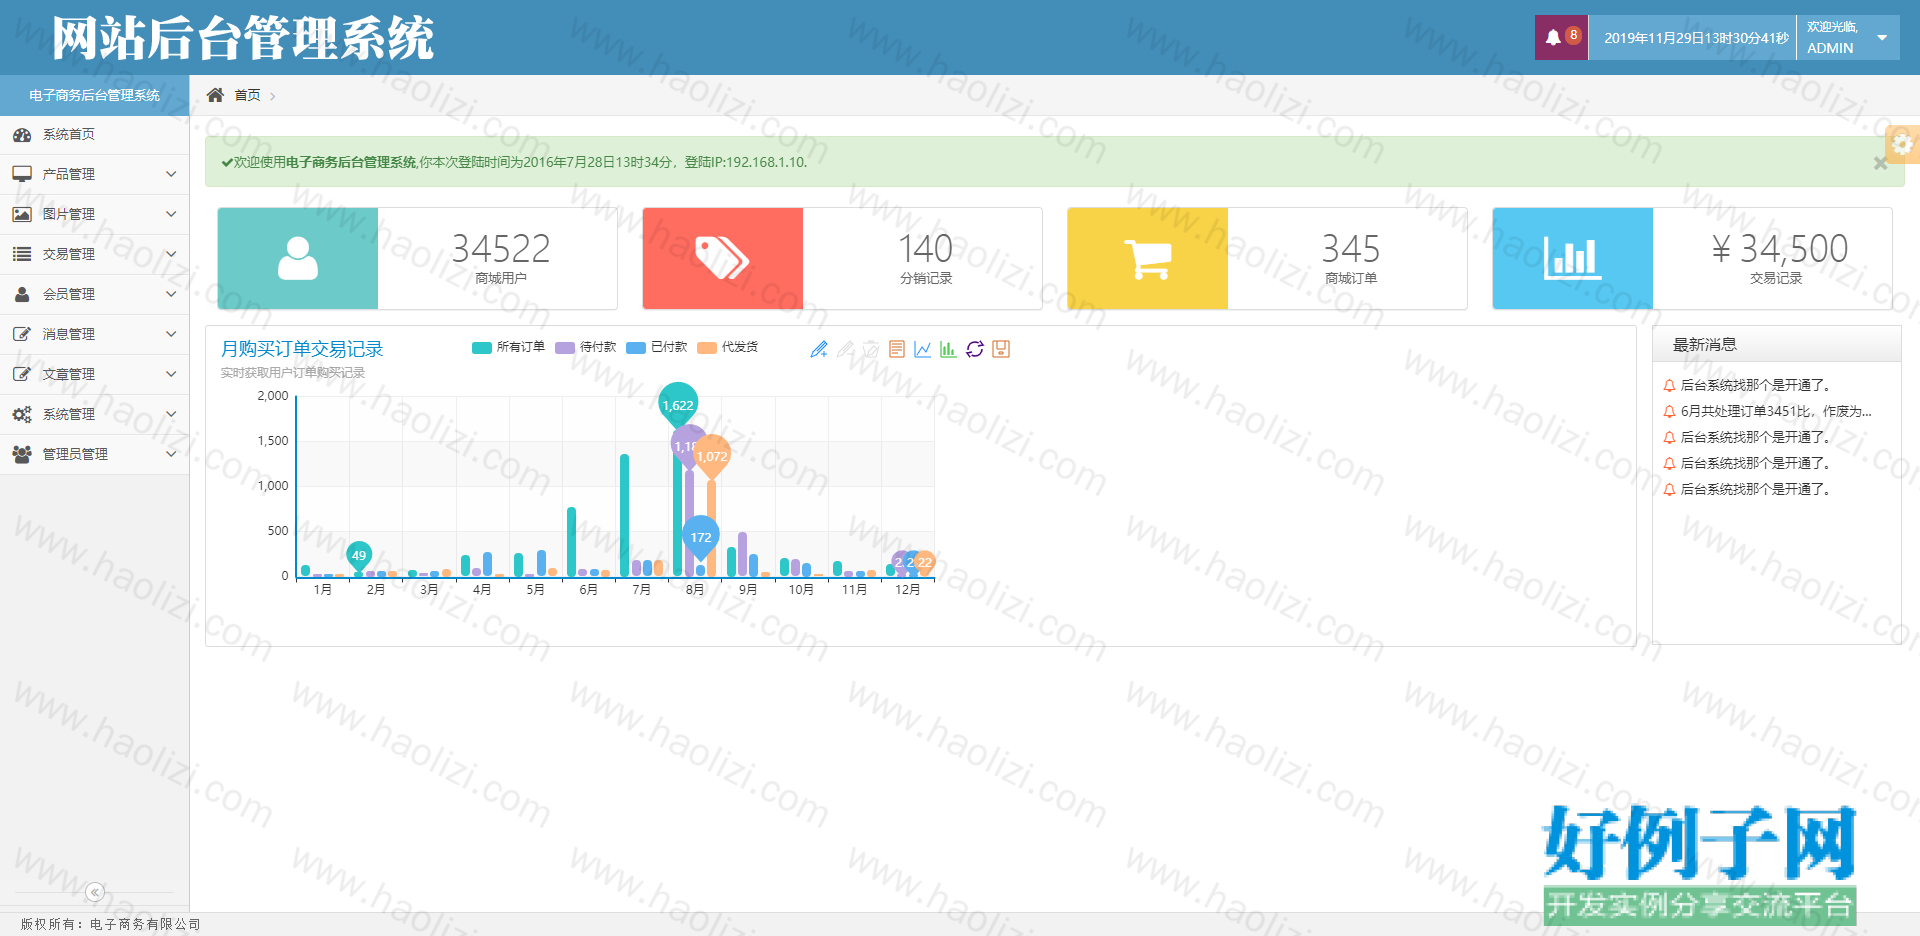Expand the 交易管理 chevron
This screenshot has width=1920, height=936.
pyautogui.click(x=171, y=254)
